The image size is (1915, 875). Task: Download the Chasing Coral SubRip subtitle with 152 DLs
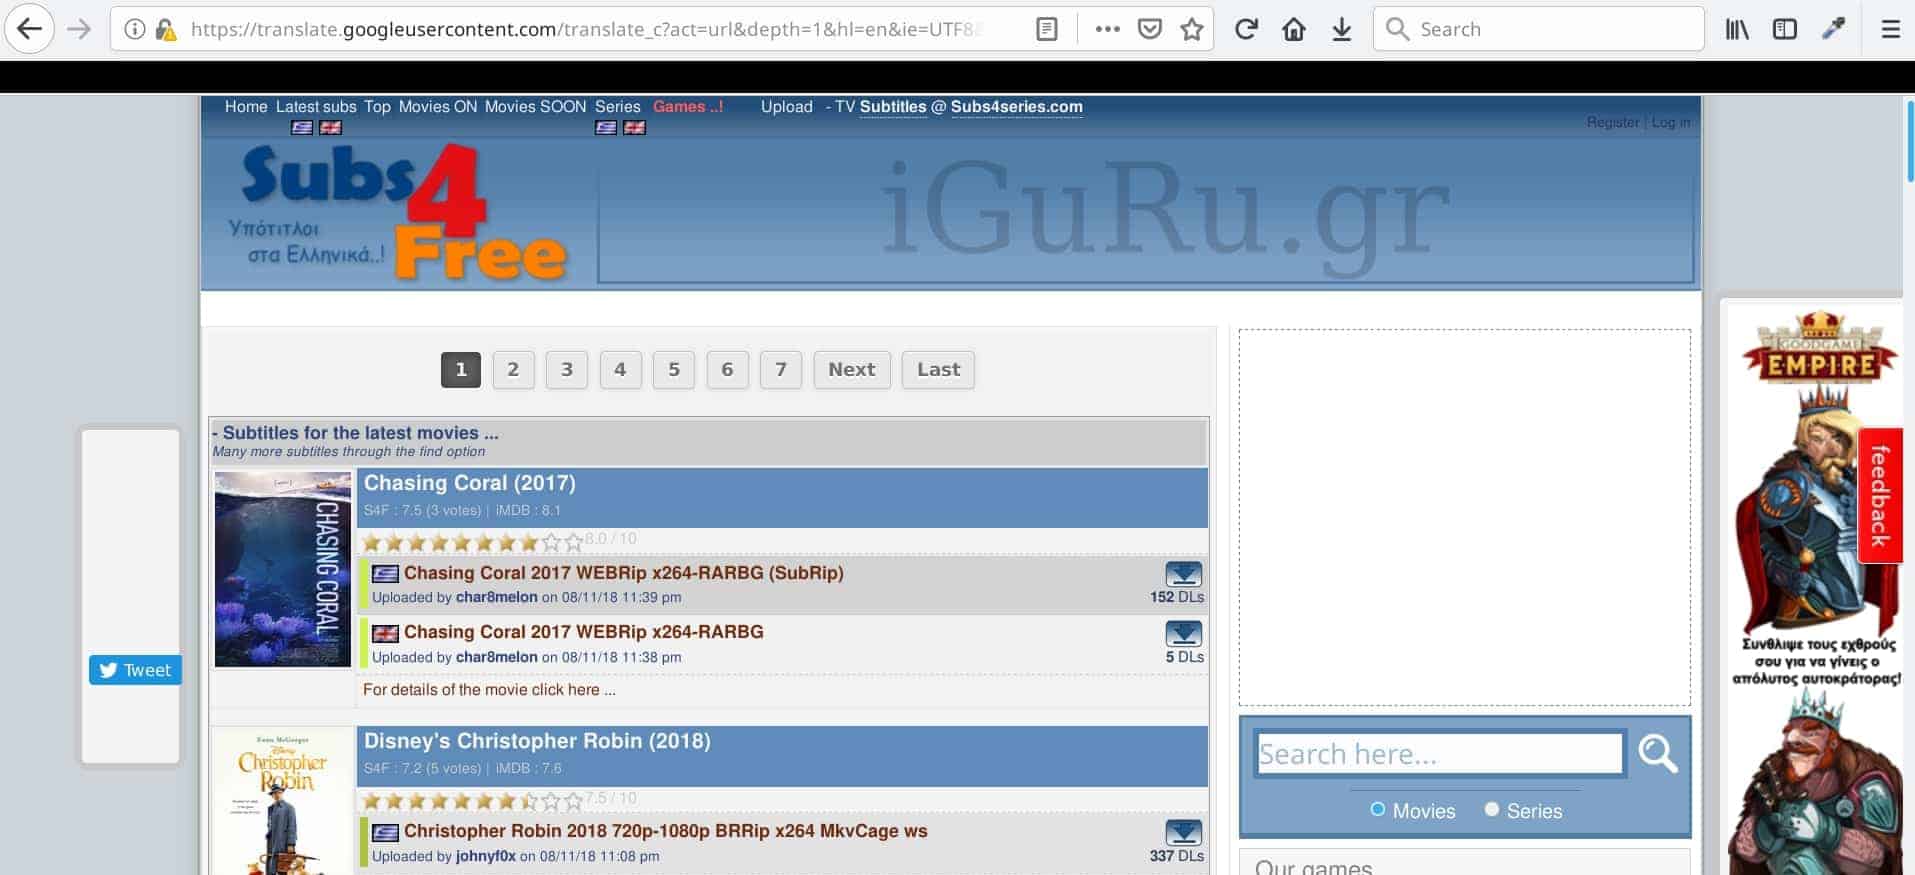tap(1183, 574)
